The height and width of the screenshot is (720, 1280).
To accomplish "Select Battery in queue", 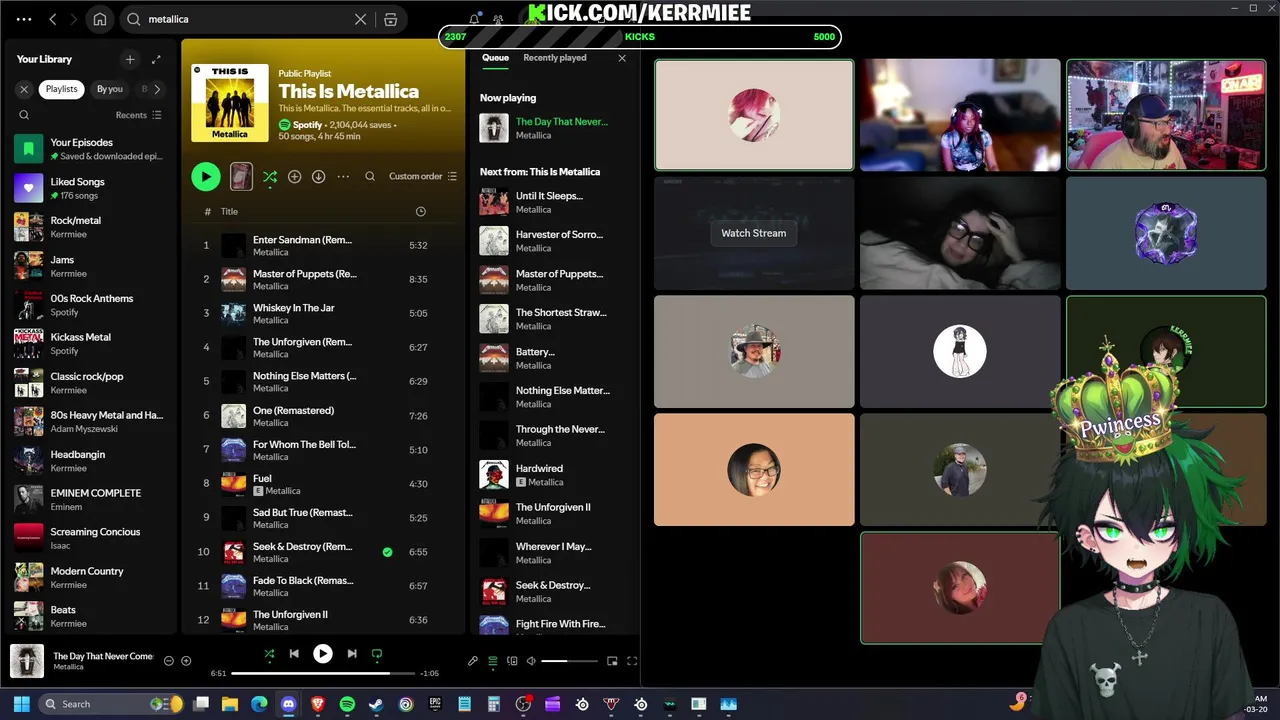I will pos(553,358).
